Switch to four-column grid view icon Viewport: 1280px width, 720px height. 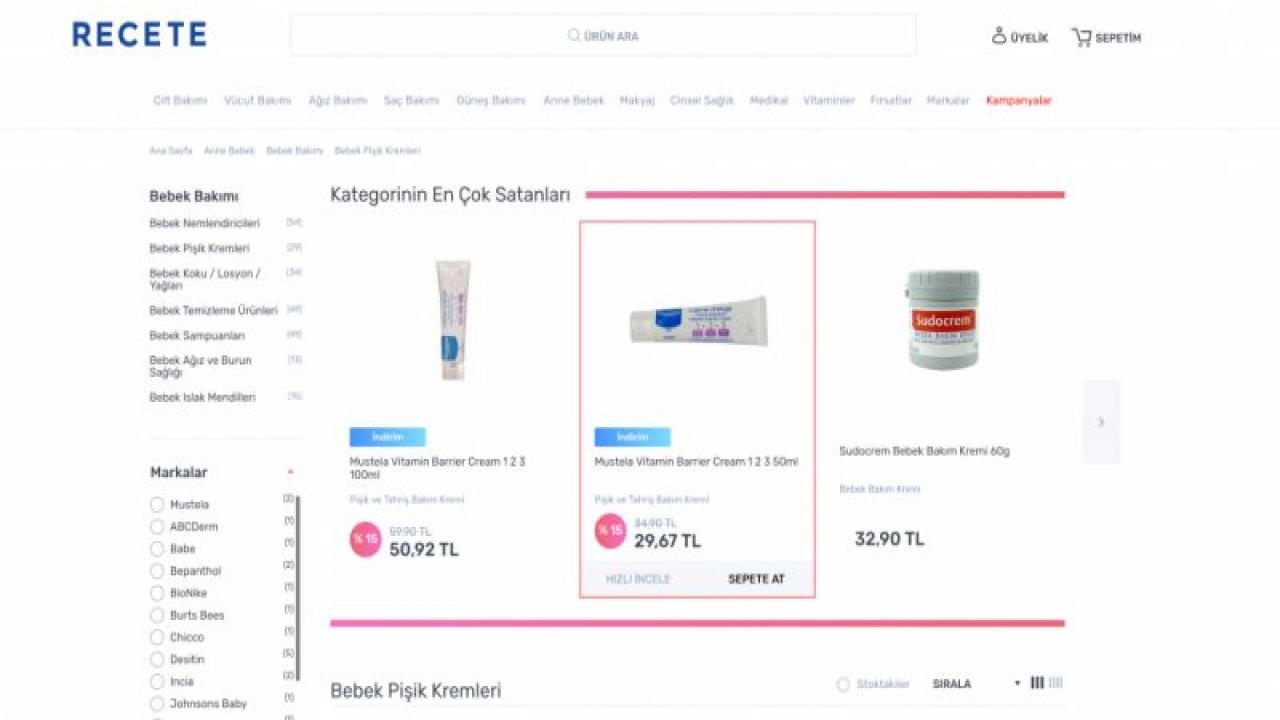click(x=1056, y=683)
